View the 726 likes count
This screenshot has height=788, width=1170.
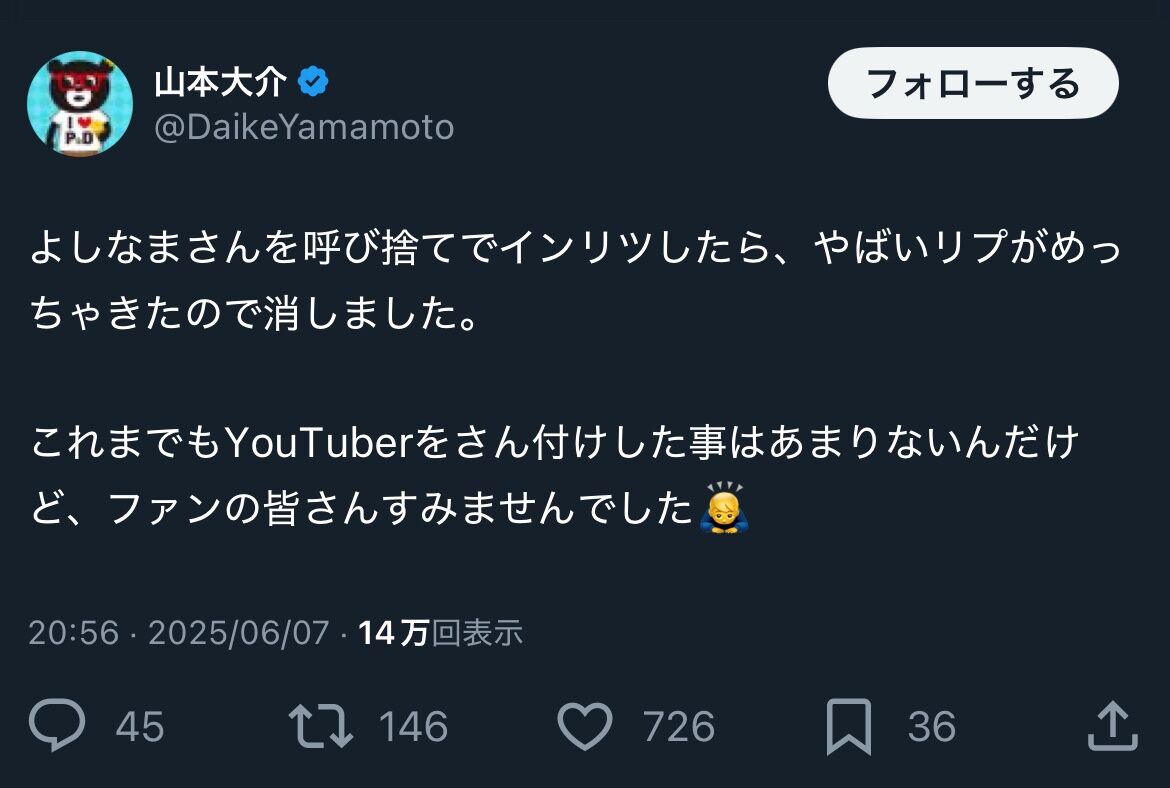point(679,726)
